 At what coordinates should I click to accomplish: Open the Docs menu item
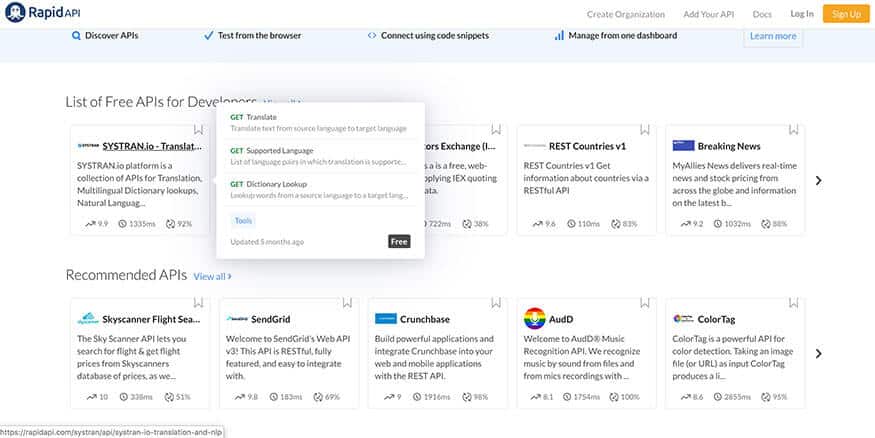(761, 14)
